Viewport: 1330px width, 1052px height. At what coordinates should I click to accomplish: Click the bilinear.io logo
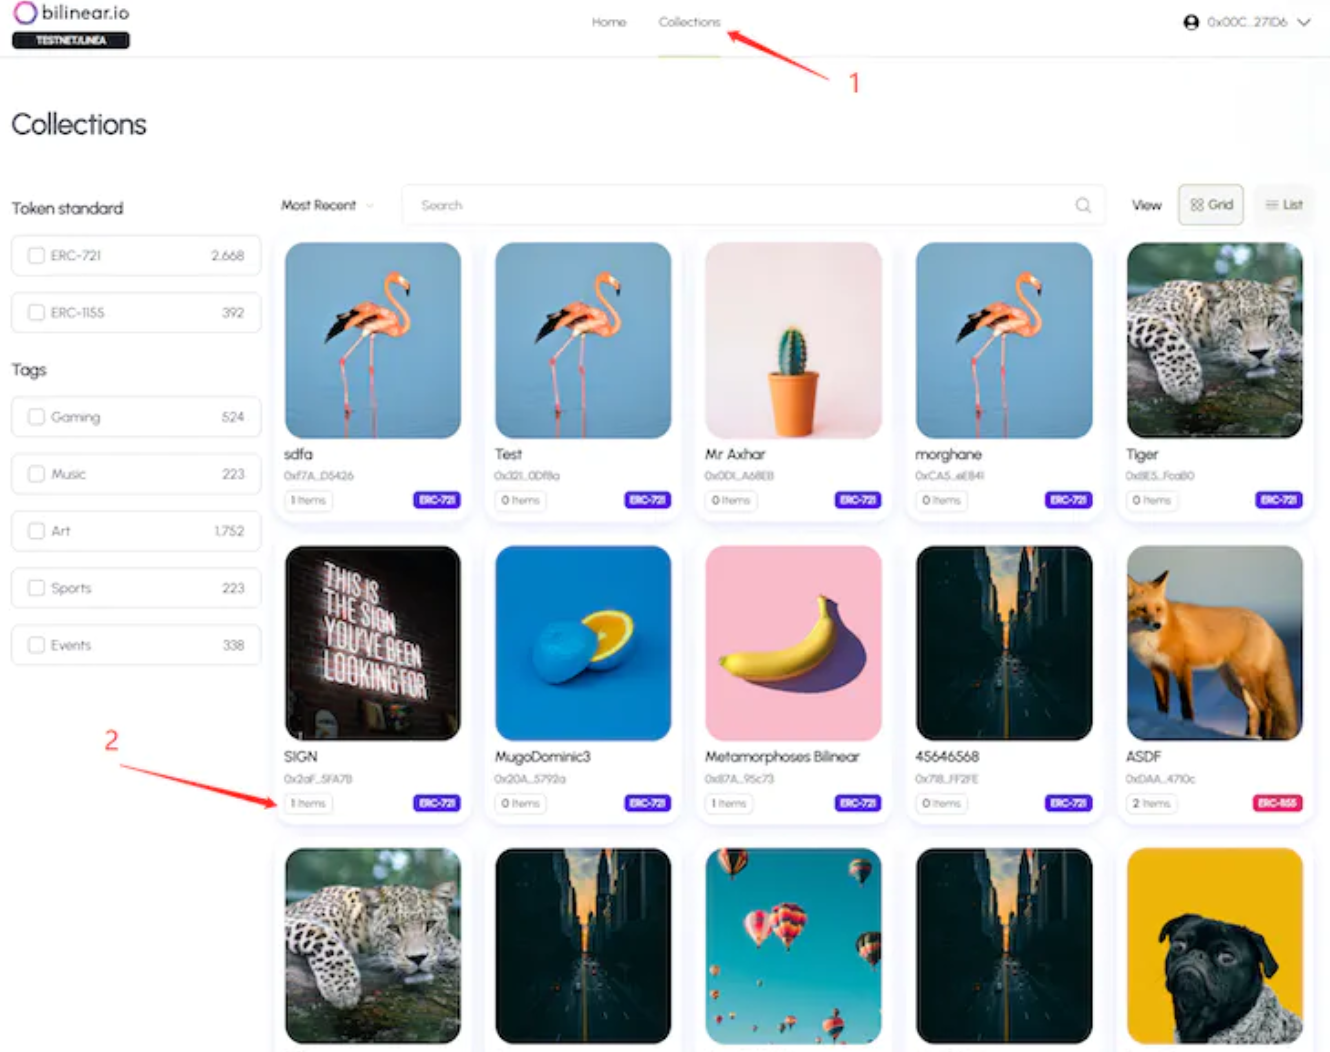click(71, 13)
